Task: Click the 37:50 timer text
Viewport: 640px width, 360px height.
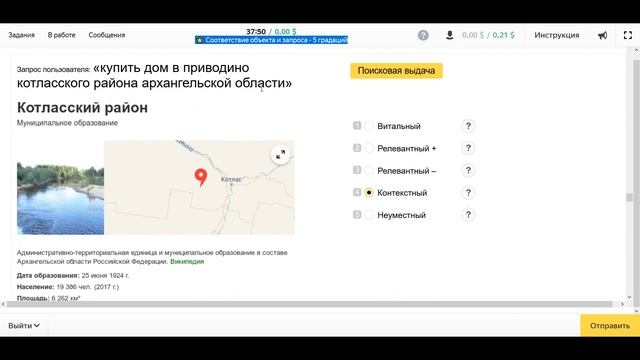Action: (x=256, y=31)
